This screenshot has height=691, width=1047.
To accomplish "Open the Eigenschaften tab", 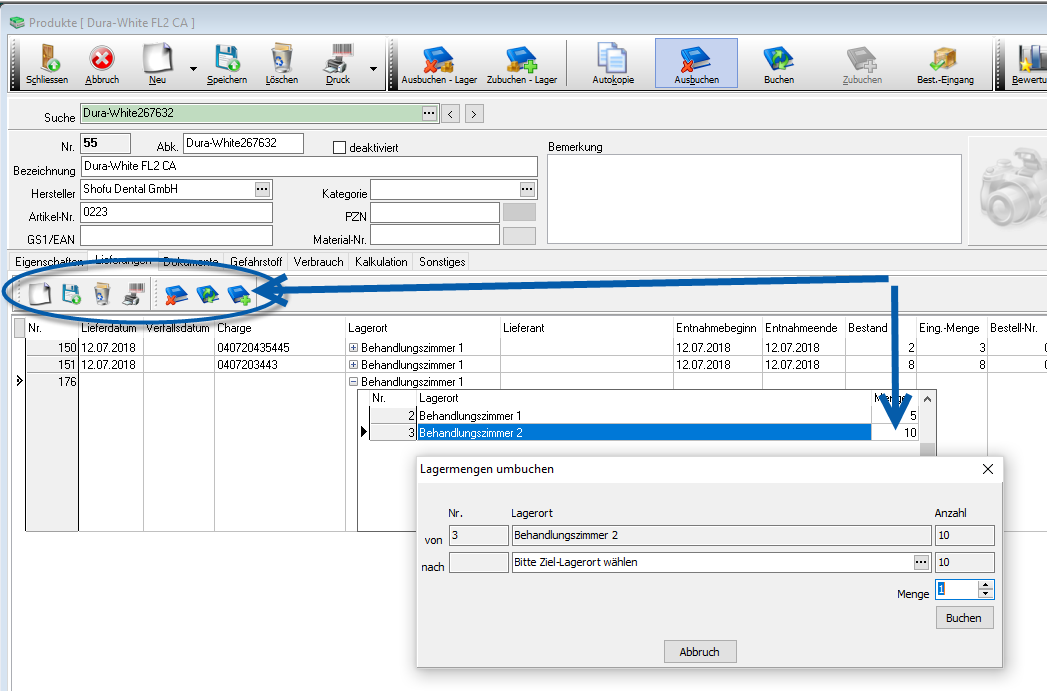I will [48, 262].
